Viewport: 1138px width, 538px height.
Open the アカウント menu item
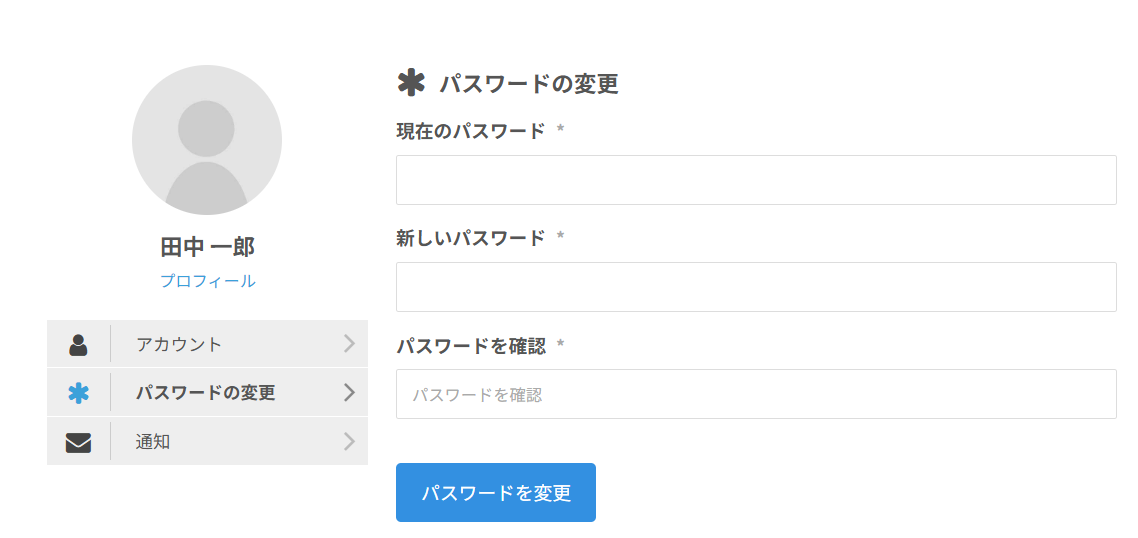(x=179, y=344)
